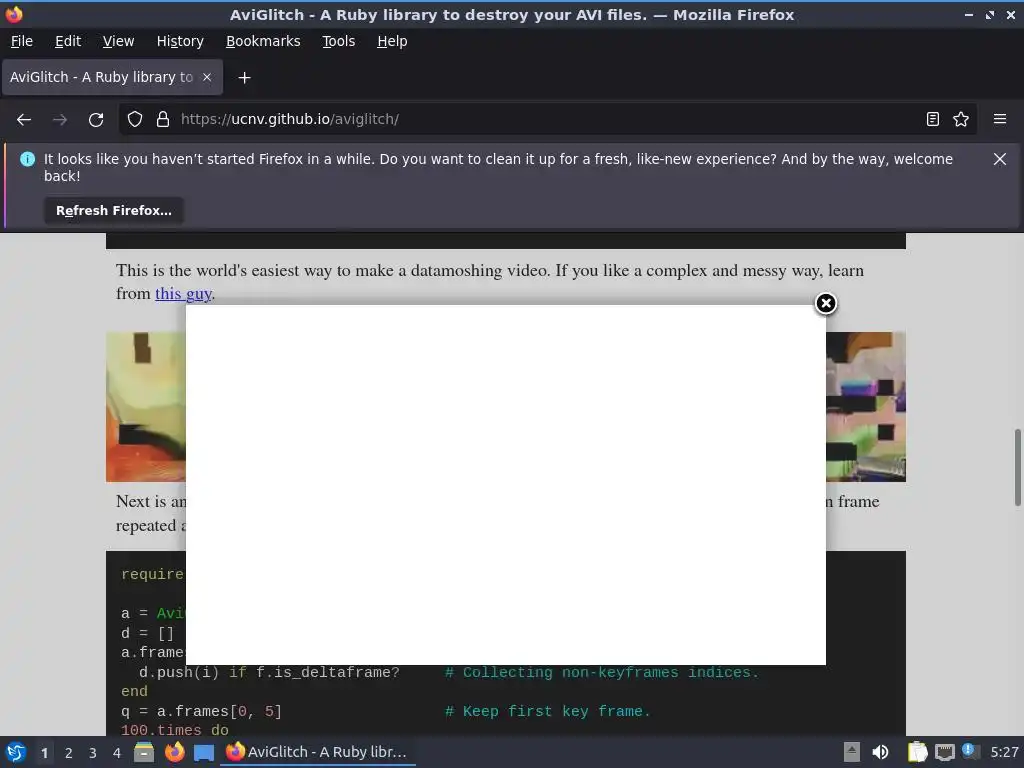Launch the file manager from taskbar
The height and width of the screenshot is (768, 1024).
pos(144,752)
